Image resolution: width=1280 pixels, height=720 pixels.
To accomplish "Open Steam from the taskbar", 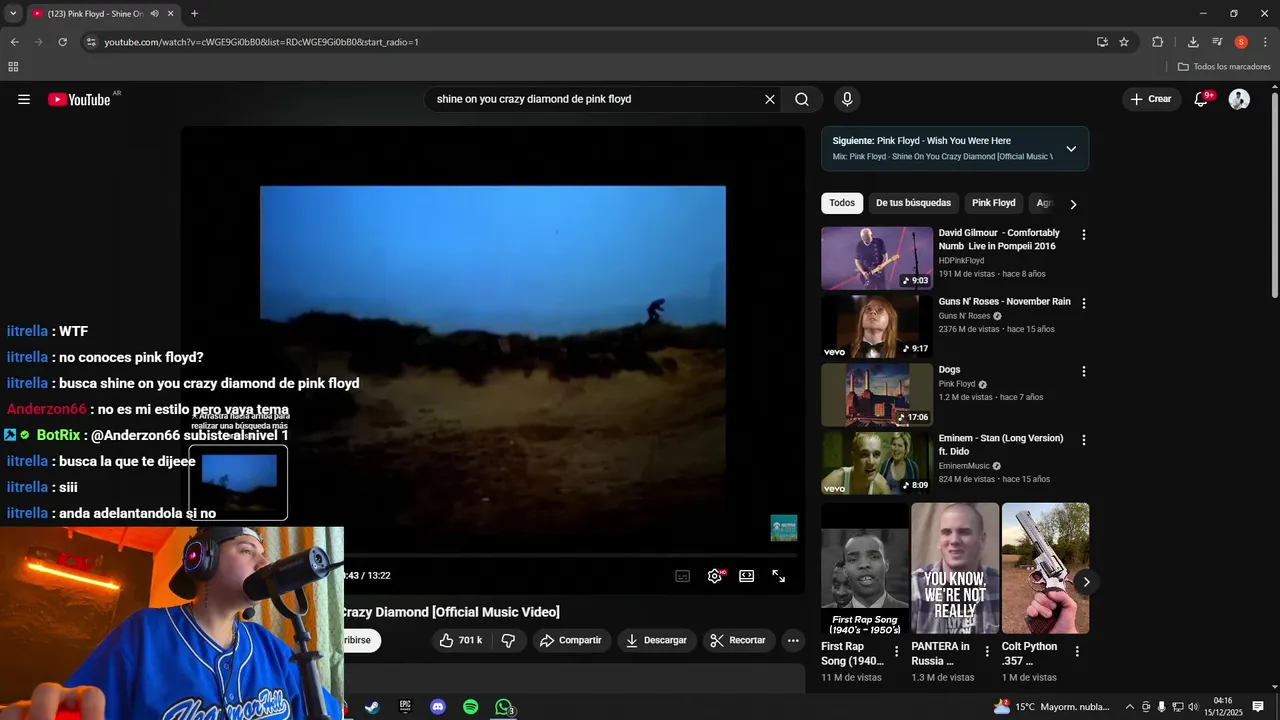I will click(x=372, y=707).
